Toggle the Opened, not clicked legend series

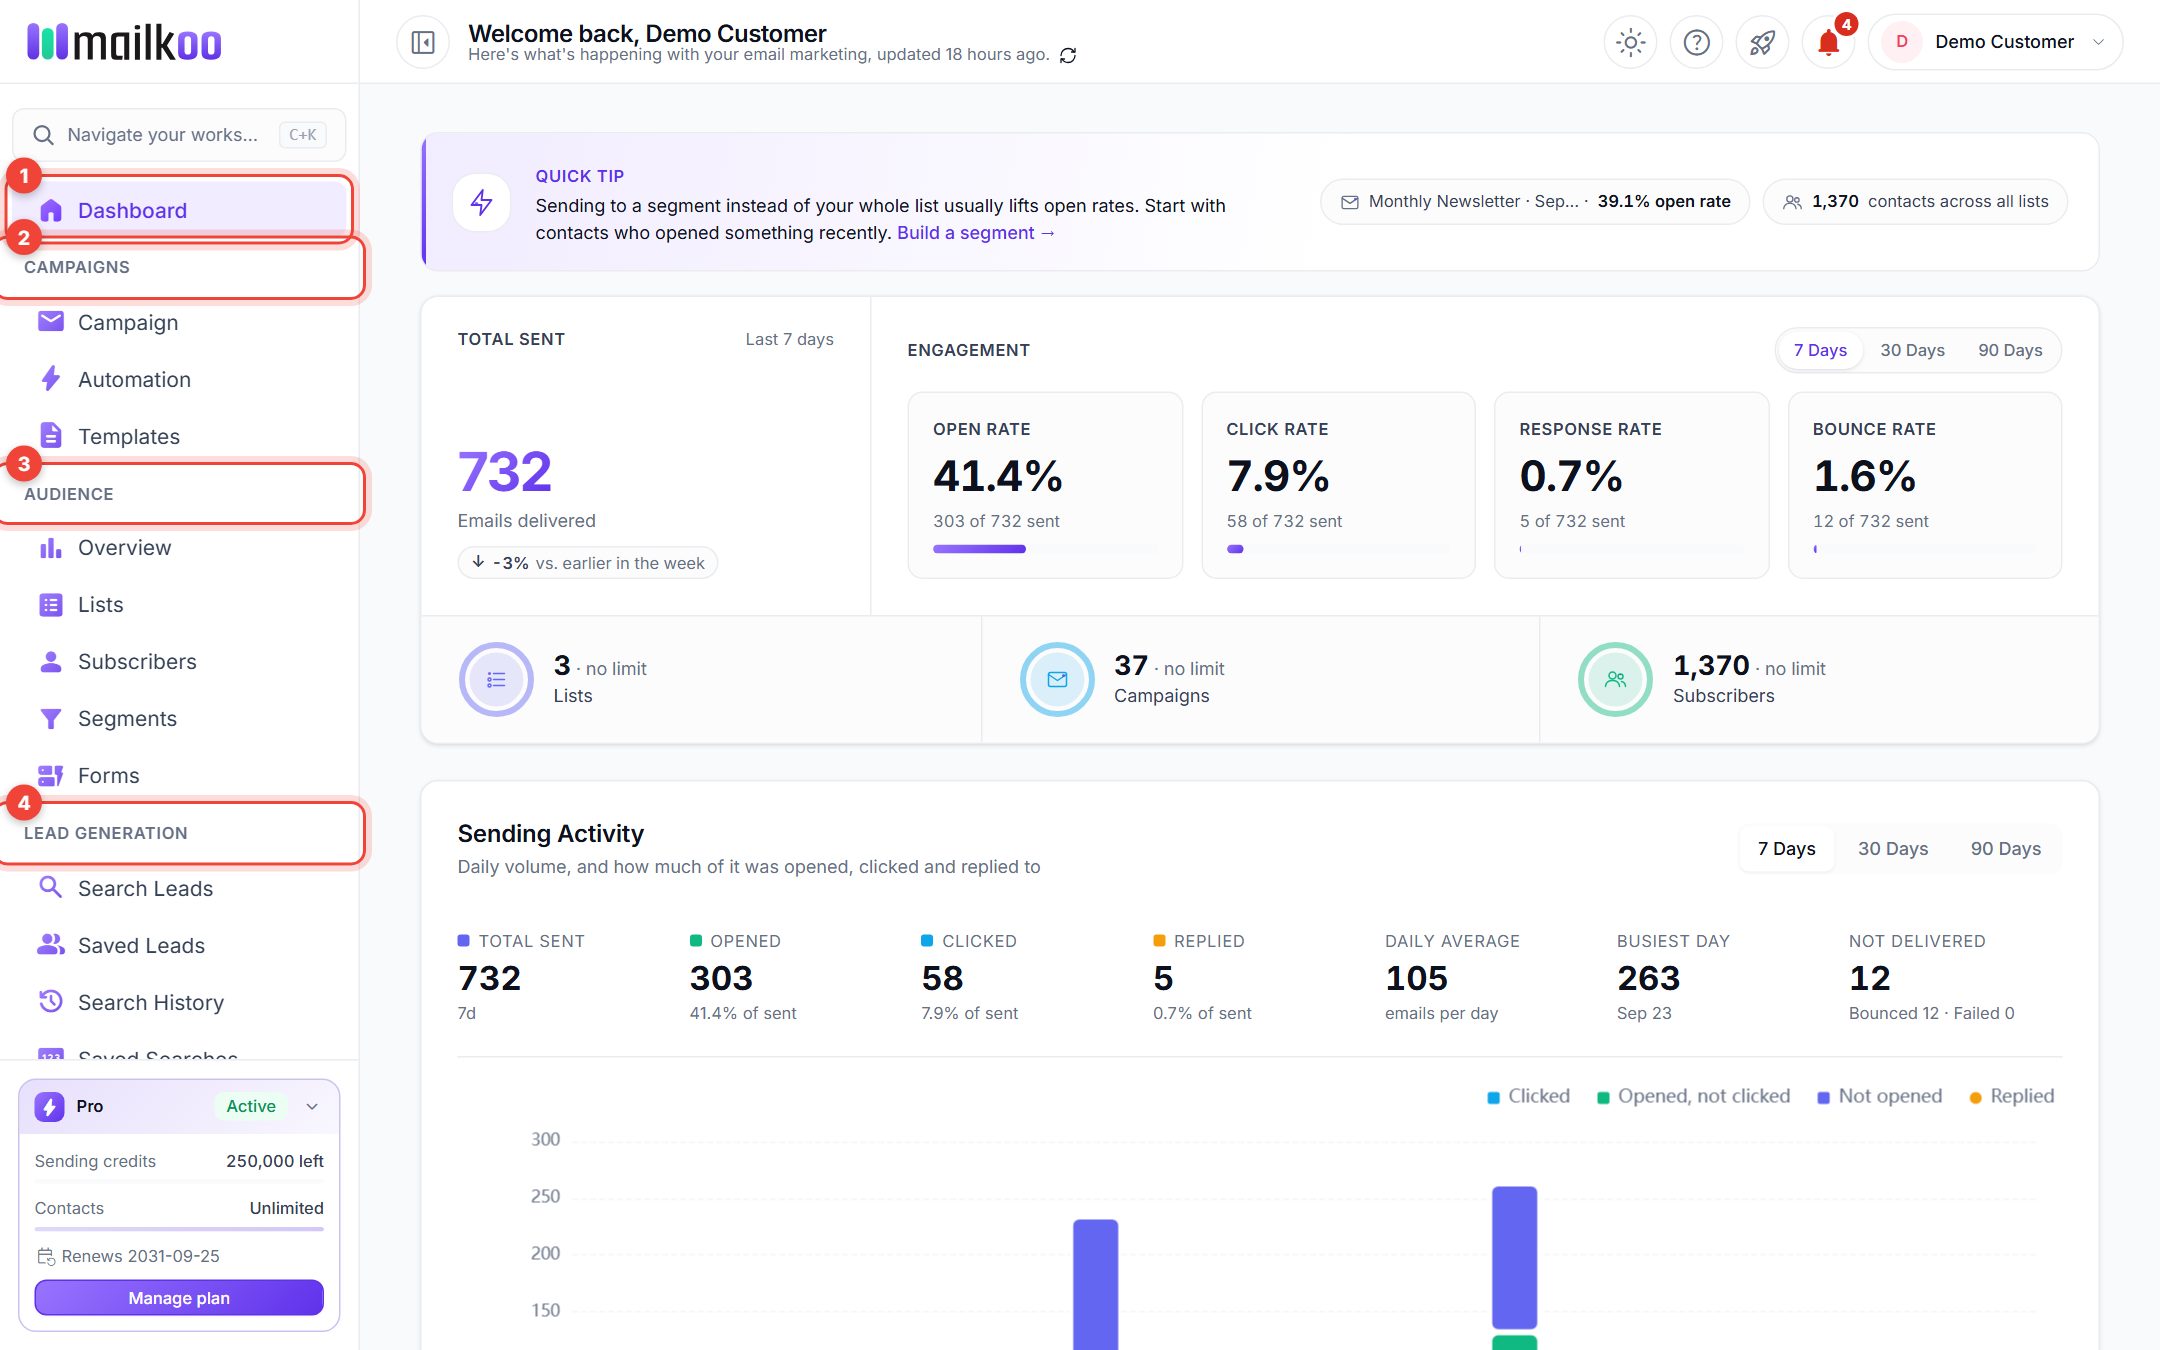click(x=1694, y=1097)
